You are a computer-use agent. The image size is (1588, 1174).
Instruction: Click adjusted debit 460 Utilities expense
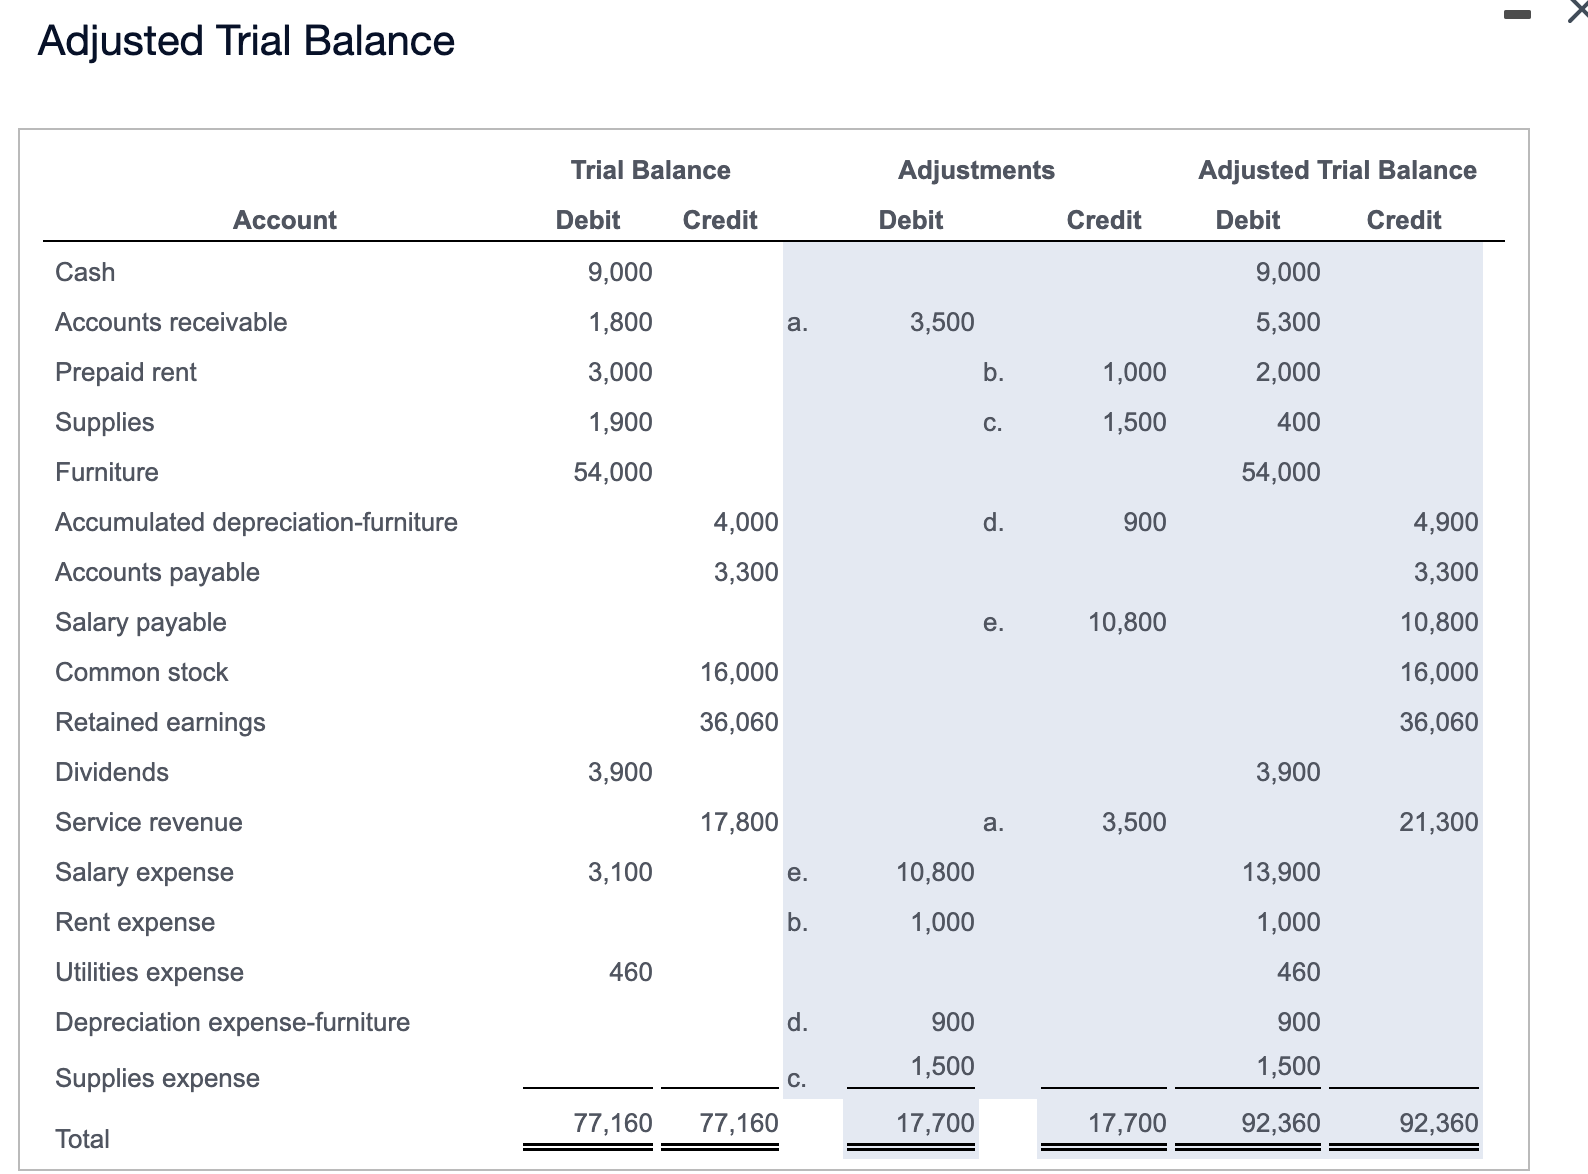click(1299, 972)
